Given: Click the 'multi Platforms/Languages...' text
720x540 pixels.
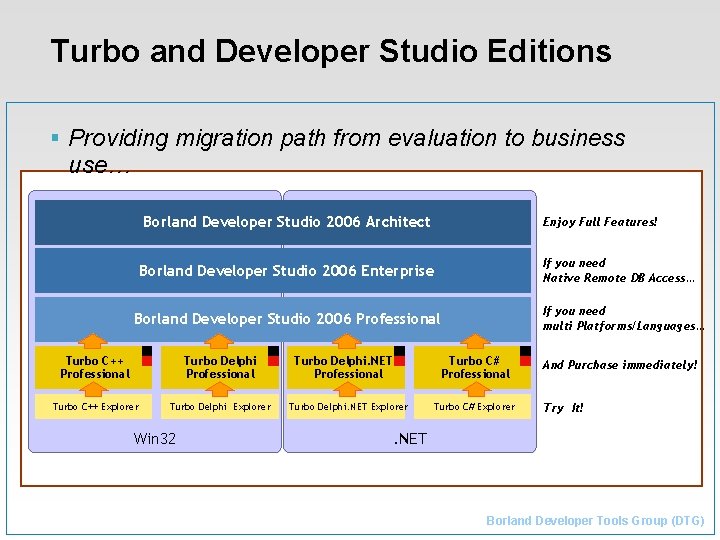Looking at the screenshot, I should pos(624,326).
